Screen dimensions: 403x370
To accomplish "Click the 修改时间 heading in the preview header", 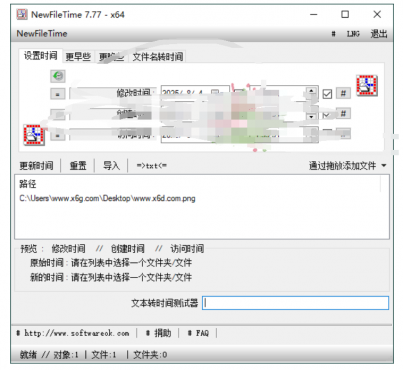I will pos(68,249).
